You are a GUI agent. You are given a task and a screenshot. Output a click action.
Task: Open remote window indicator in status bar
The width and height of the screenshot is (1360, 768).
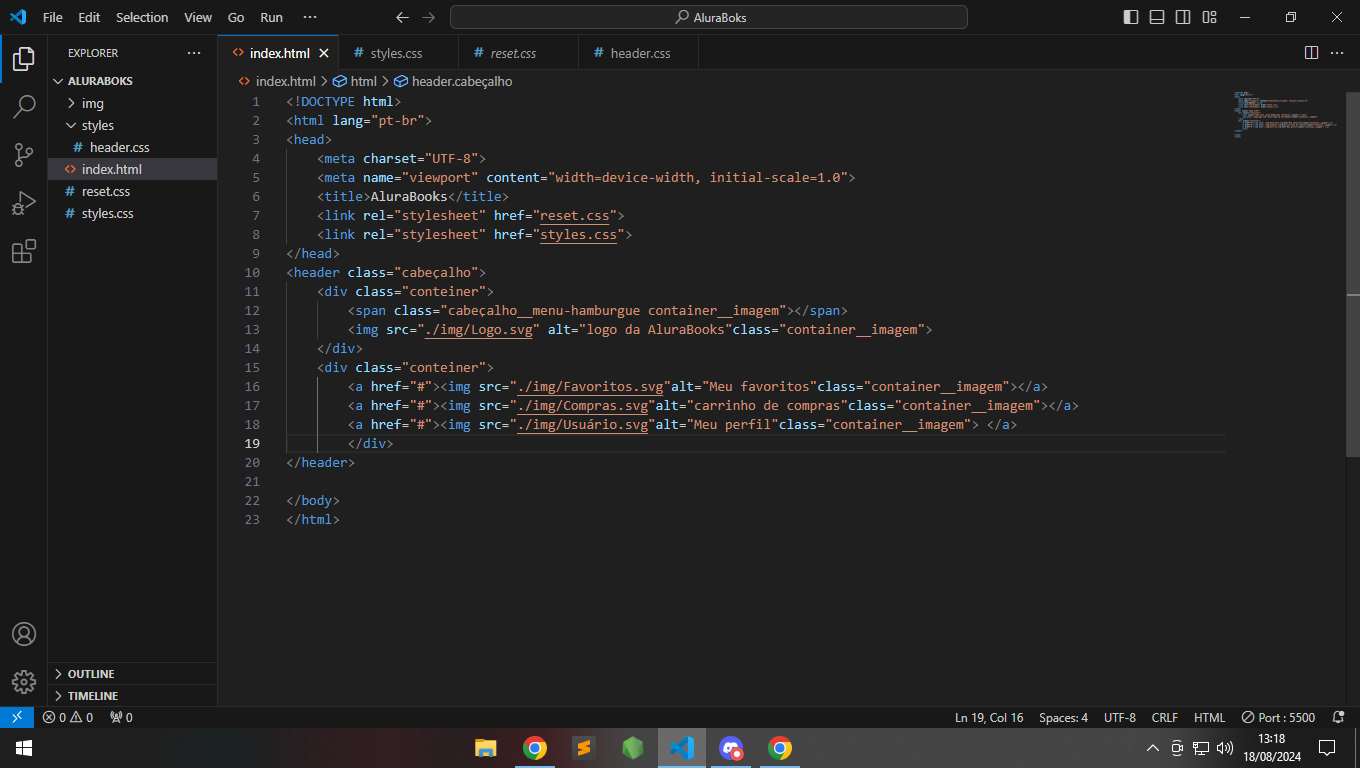[x=17, y=717]
